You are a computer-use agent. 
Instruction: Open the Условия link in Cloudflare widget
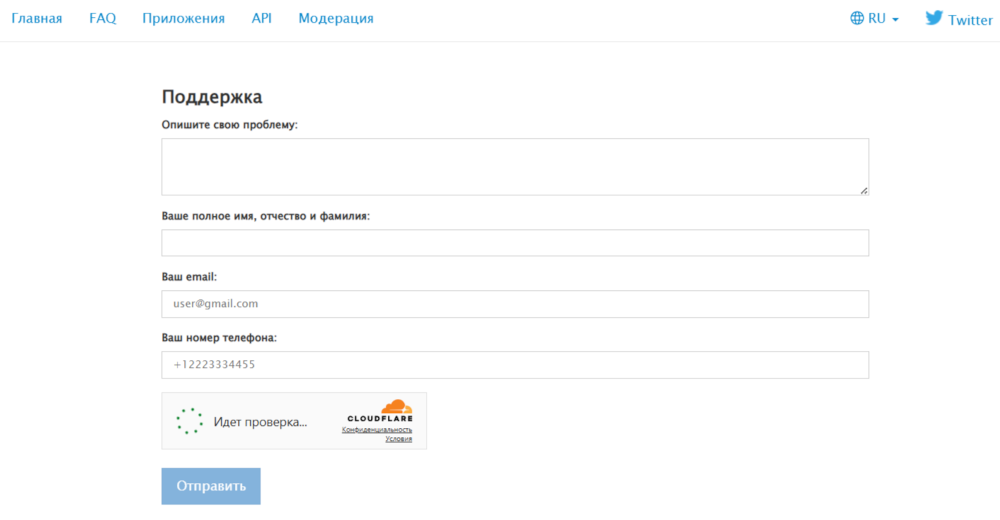[399, 439]
